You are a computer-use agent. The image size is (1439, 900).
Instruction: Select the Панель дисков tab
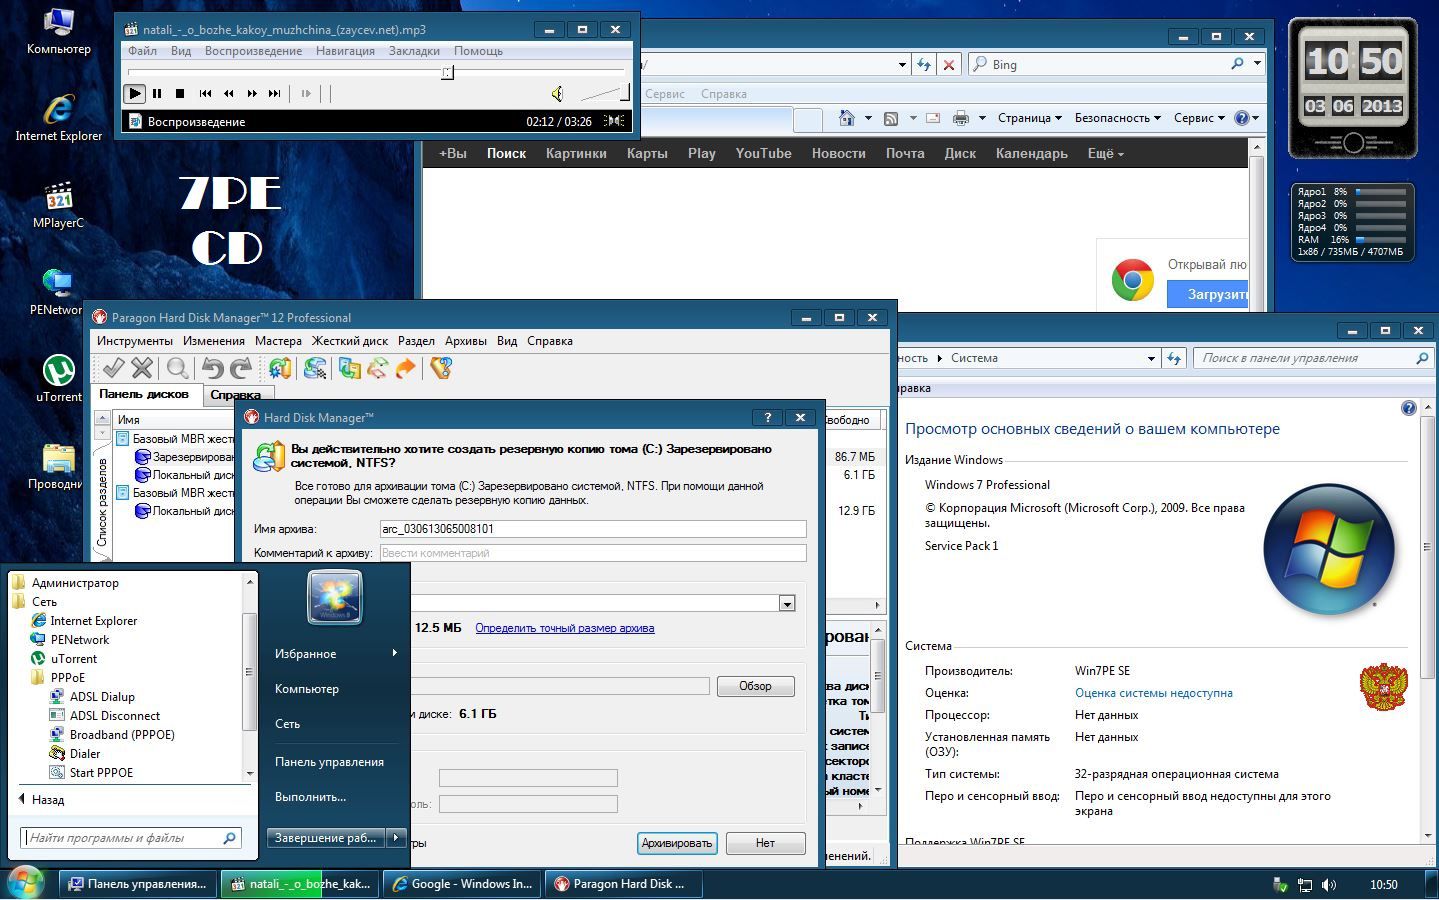[144, 394]
